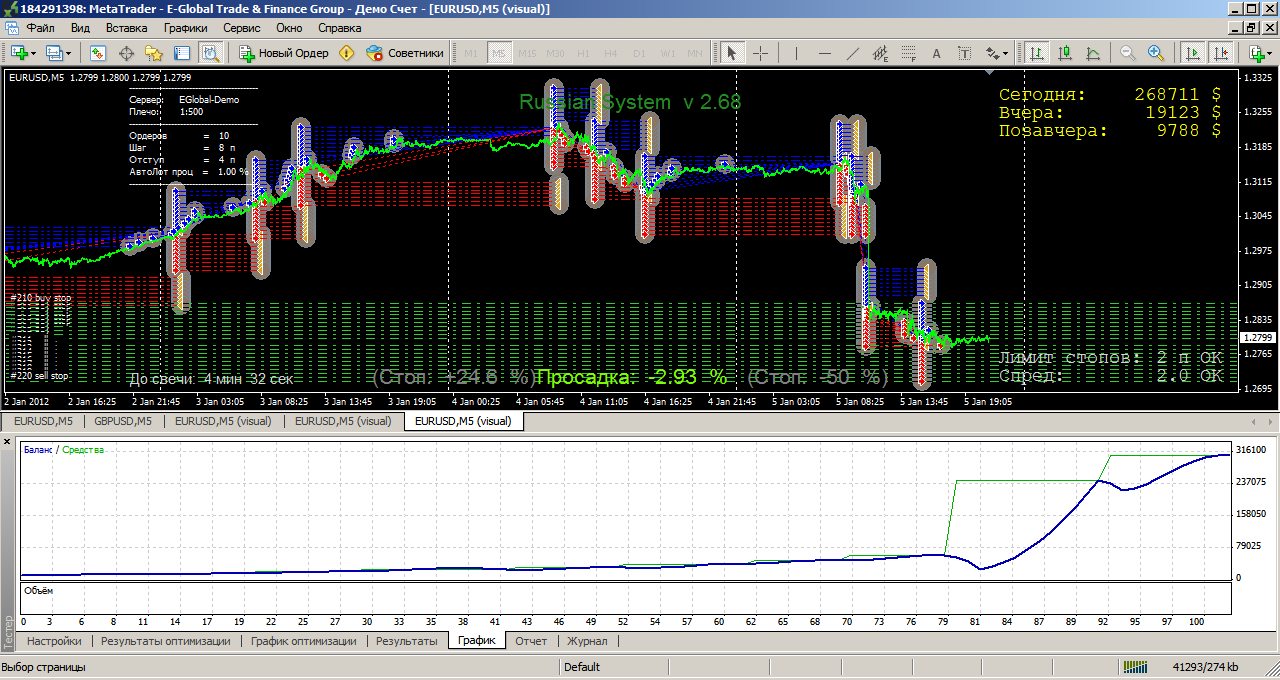Select the vertical line drawing tool
This screenshot has height=680, width=1280.
796,53
